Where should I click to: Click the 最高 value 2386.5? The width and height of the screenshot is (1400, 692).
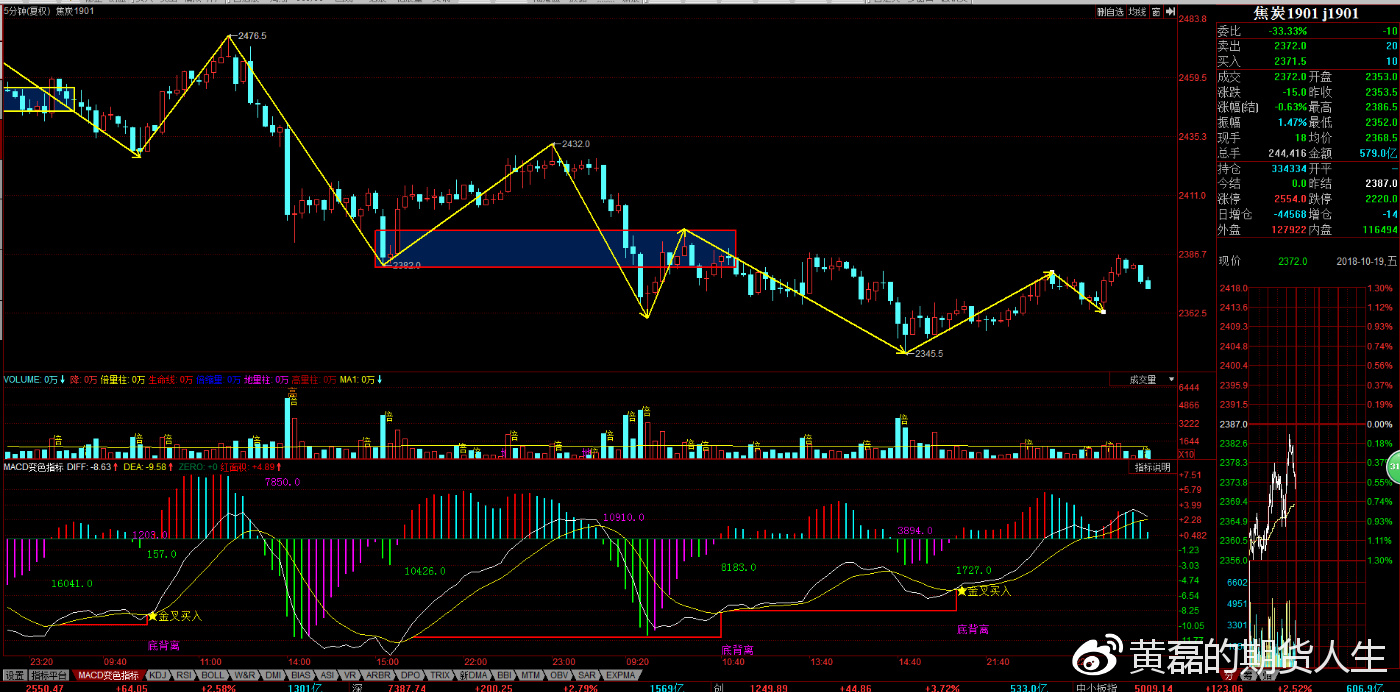[x=1380, y=107]
